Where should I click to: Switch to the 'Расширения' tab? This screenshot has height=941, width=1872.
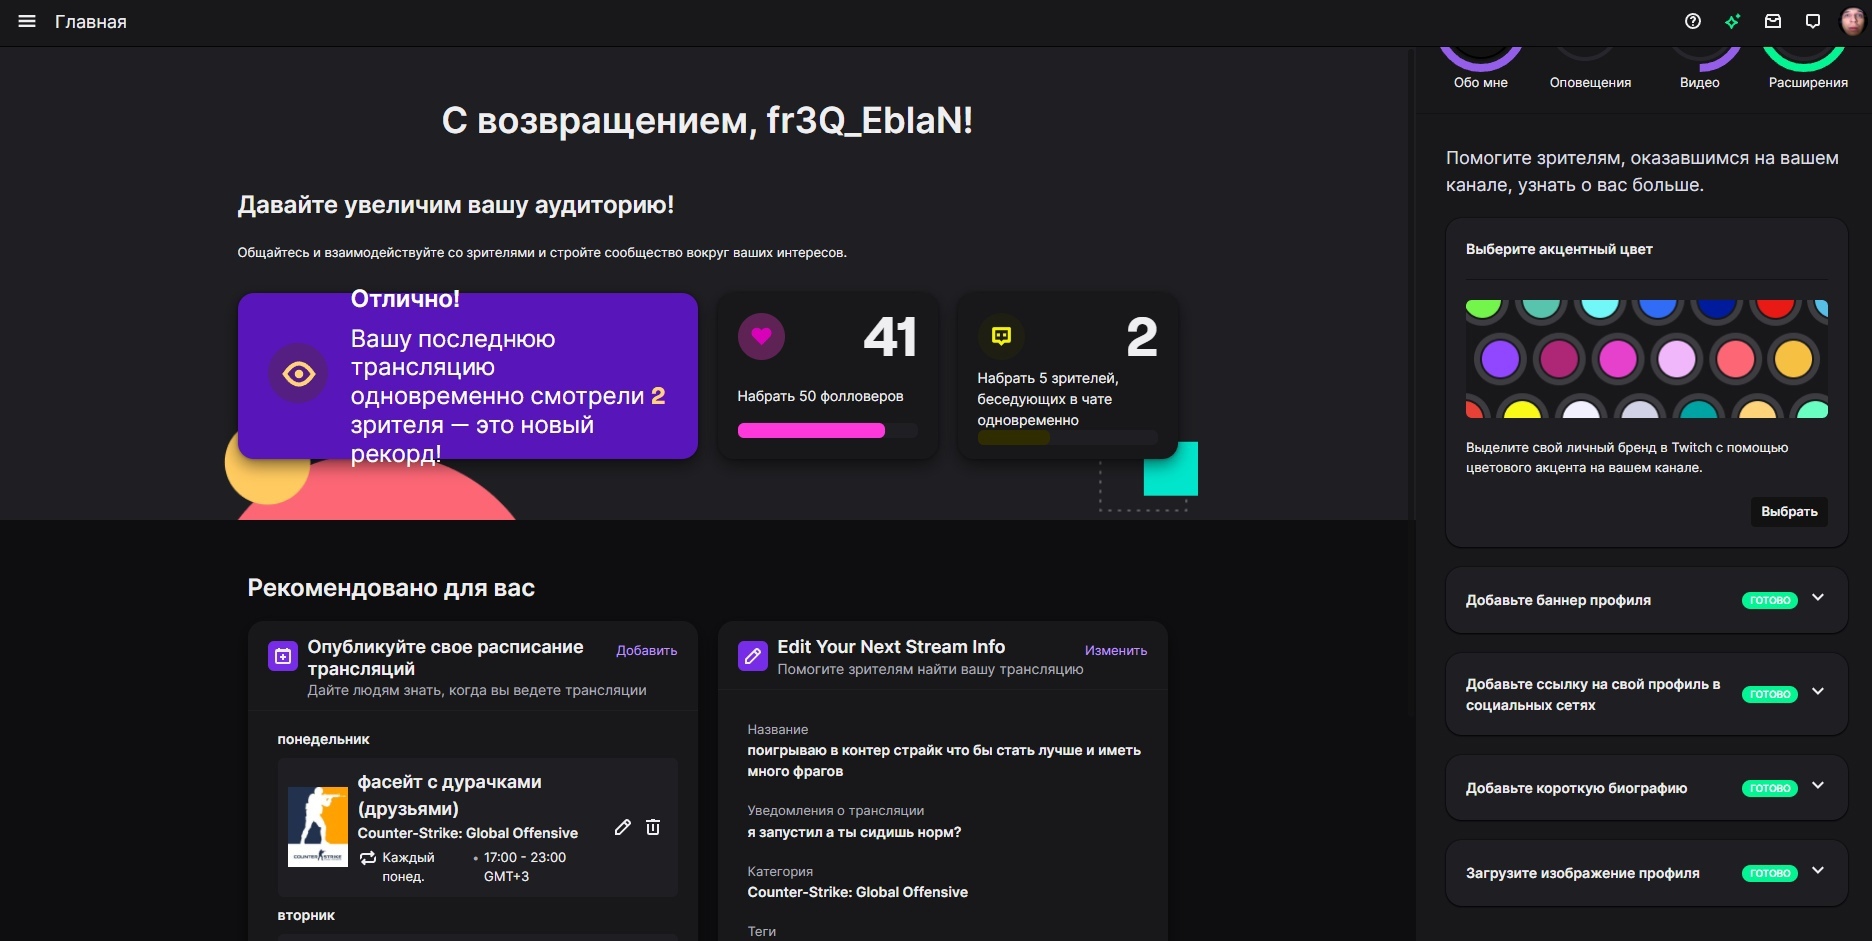click(1808, 82)
